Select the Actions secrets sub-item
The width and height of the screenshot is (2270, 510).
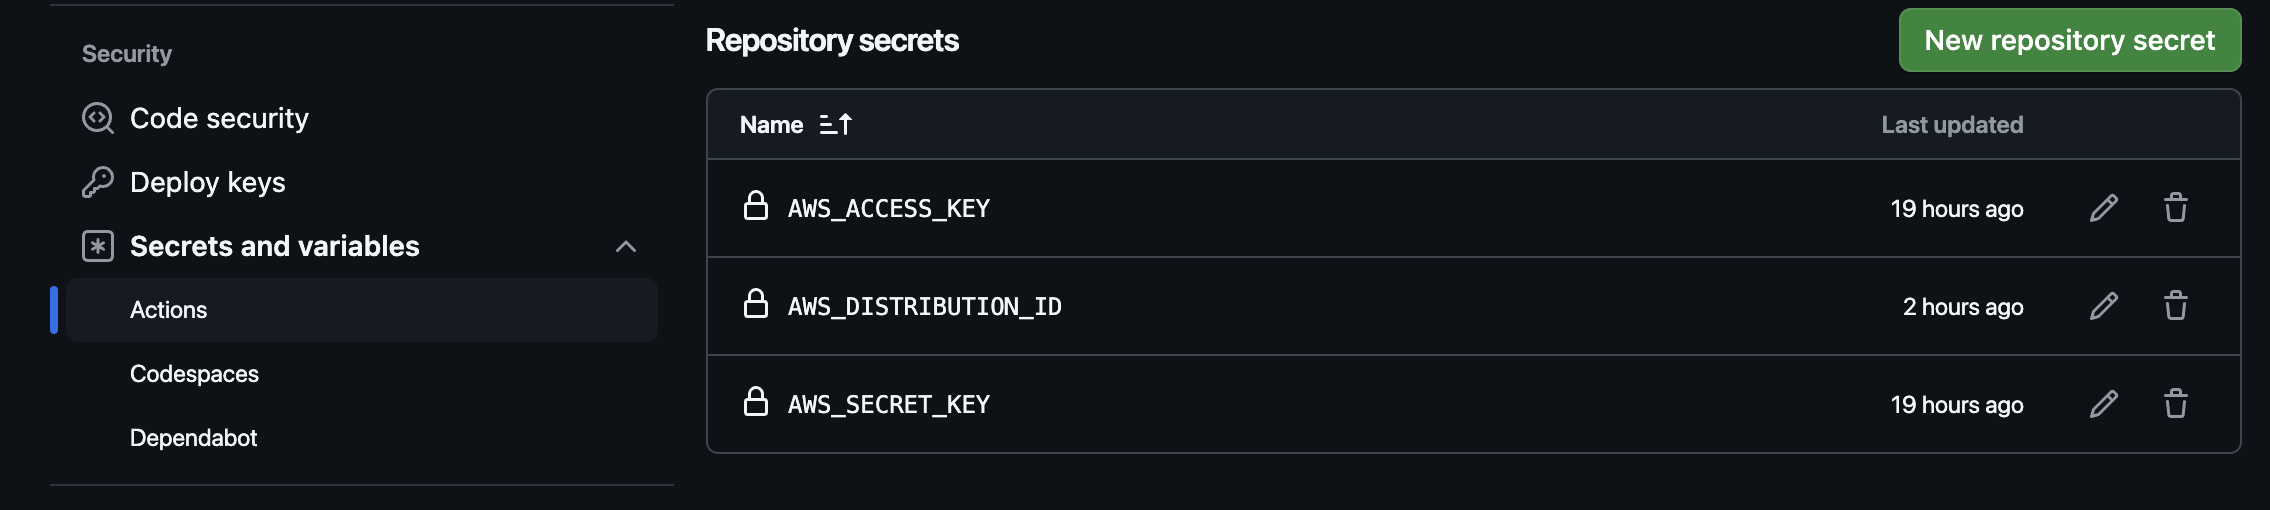click(x=362, y=310)
